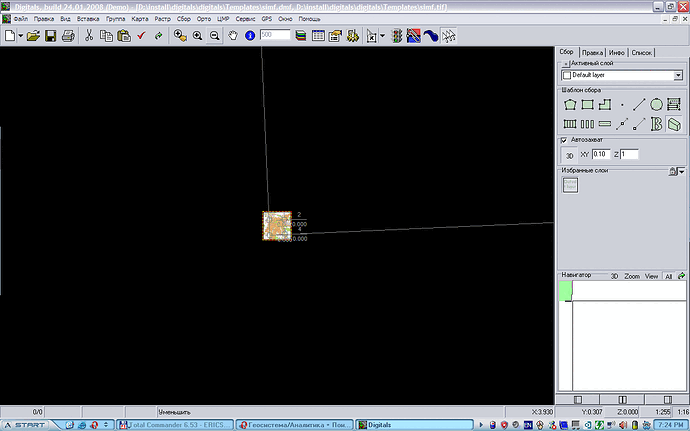Viewport: 690px width, 431px height.
Task: Open the Группа menu
Action: click(x=115, y=19)
